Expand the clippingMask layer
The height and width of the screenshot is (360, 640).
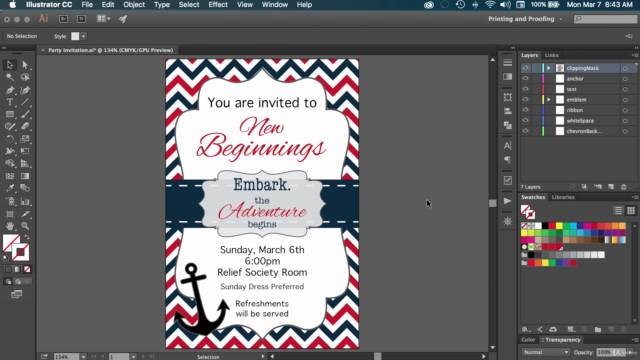(x=549, y=68)
